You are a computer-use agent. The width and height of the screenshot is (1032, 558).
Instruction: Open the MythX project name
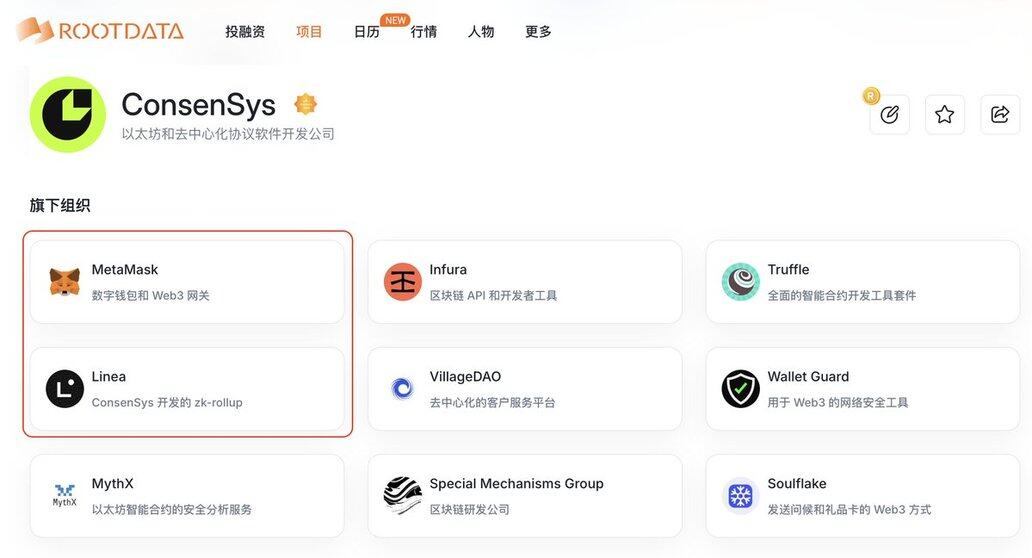pyautogui.click(x=113, y=484)
